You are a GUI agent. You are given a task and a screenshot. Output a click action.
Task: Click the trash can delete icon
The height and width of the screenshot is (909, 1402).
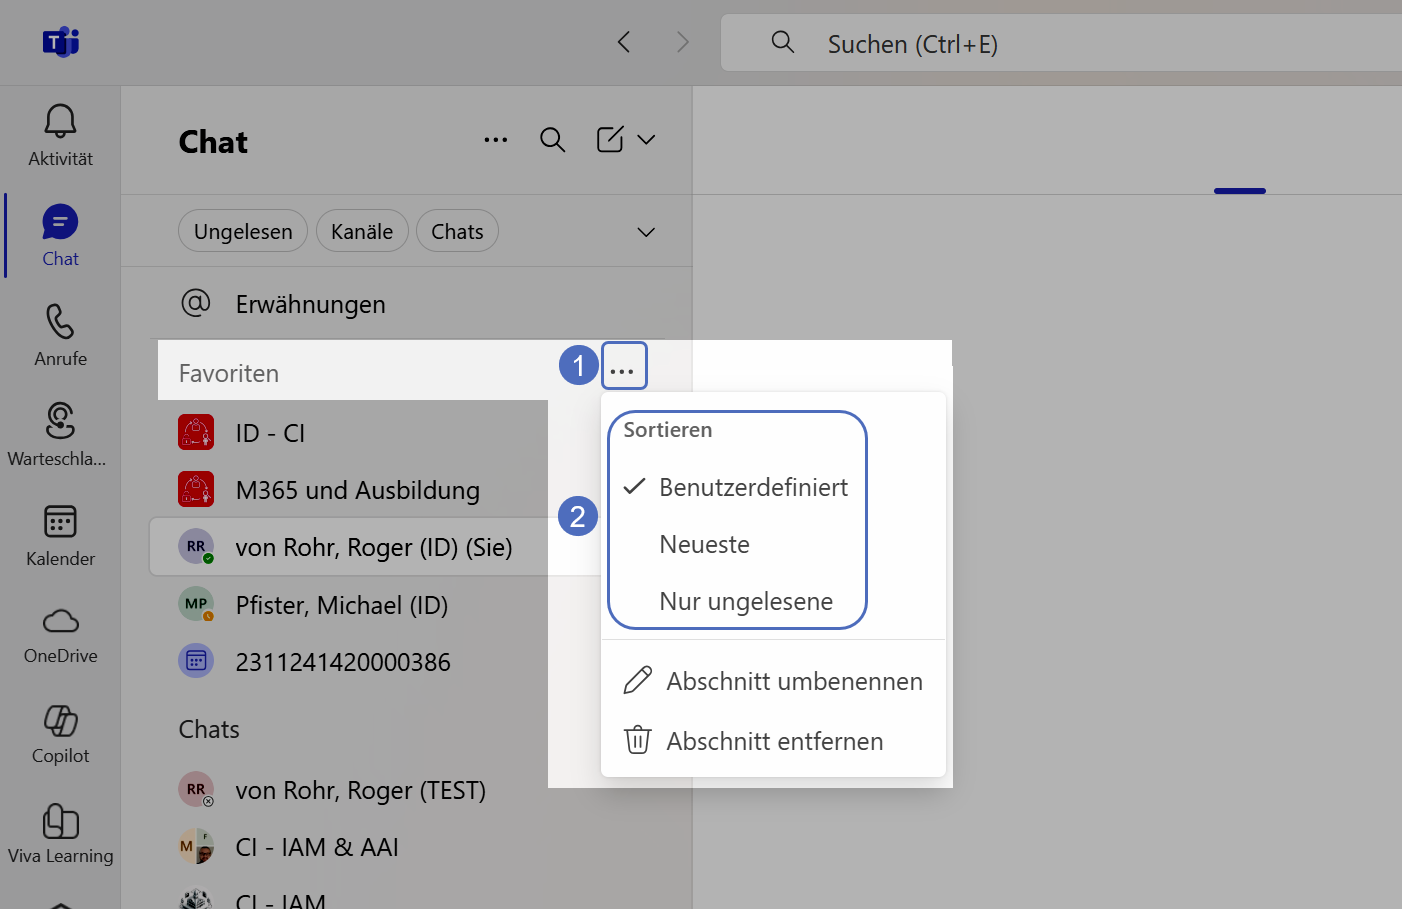click(638, 741)
